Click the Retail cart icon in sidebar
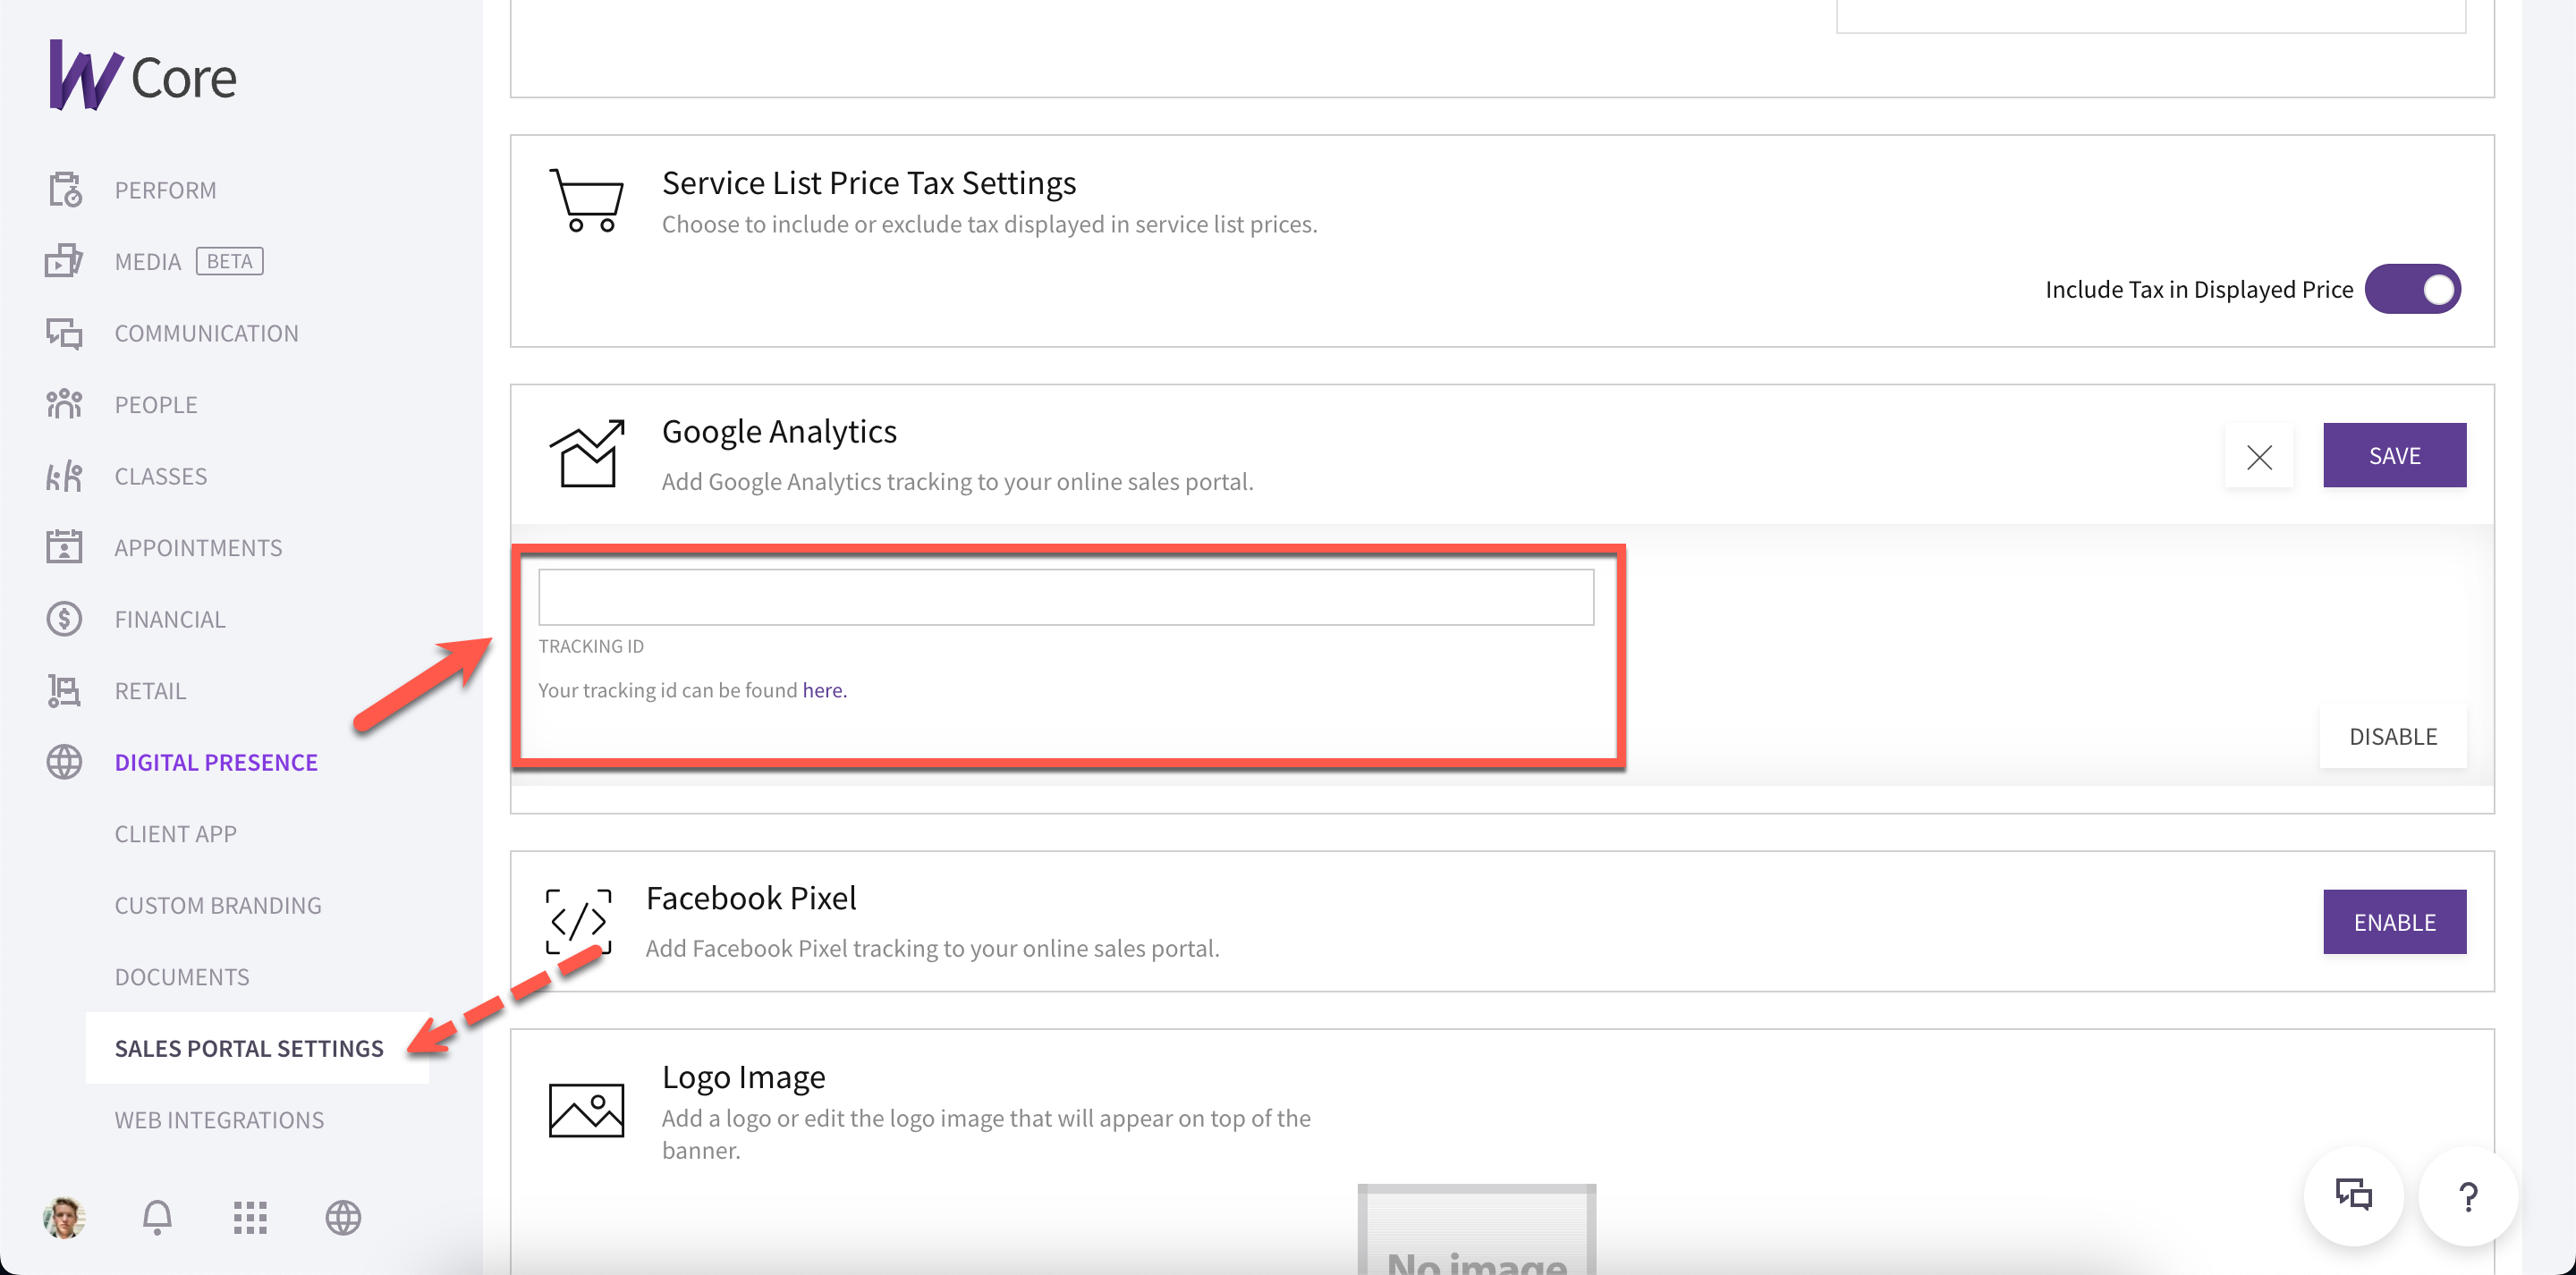 64,690
